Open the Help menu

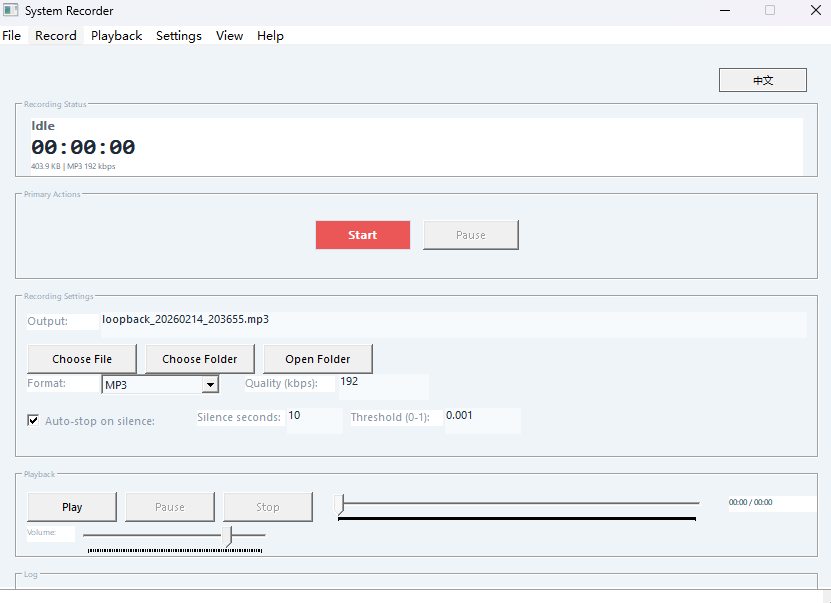click(x=270, y=36)
